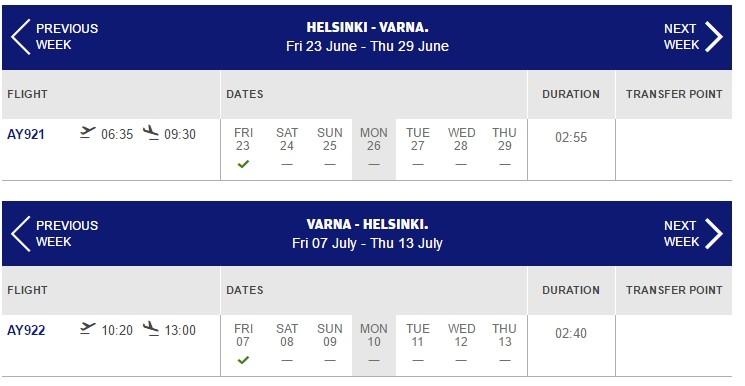This screenshot has height=386, width=745.
Task: Choose the THU 13 date column
Action: pyautogui.click(x=505, y=344)
